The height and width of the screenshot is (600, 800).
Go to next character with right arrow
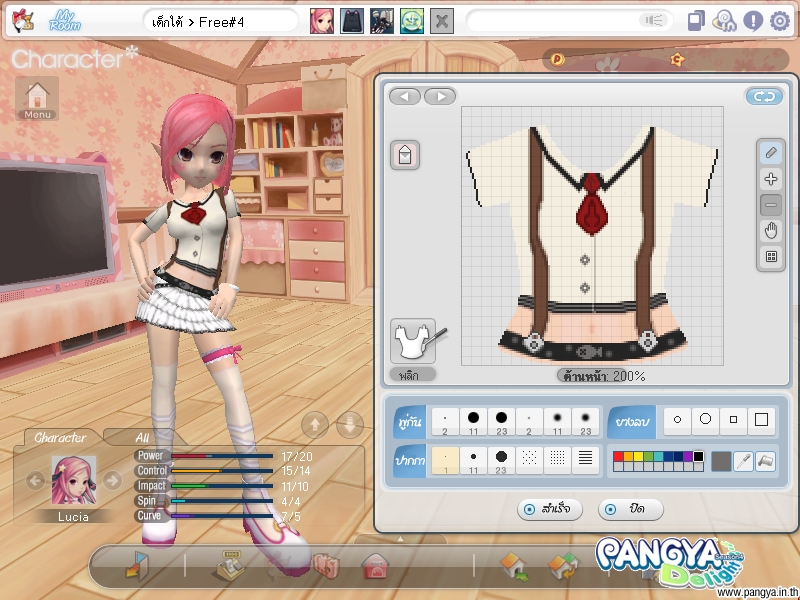(x=112, y=480)
